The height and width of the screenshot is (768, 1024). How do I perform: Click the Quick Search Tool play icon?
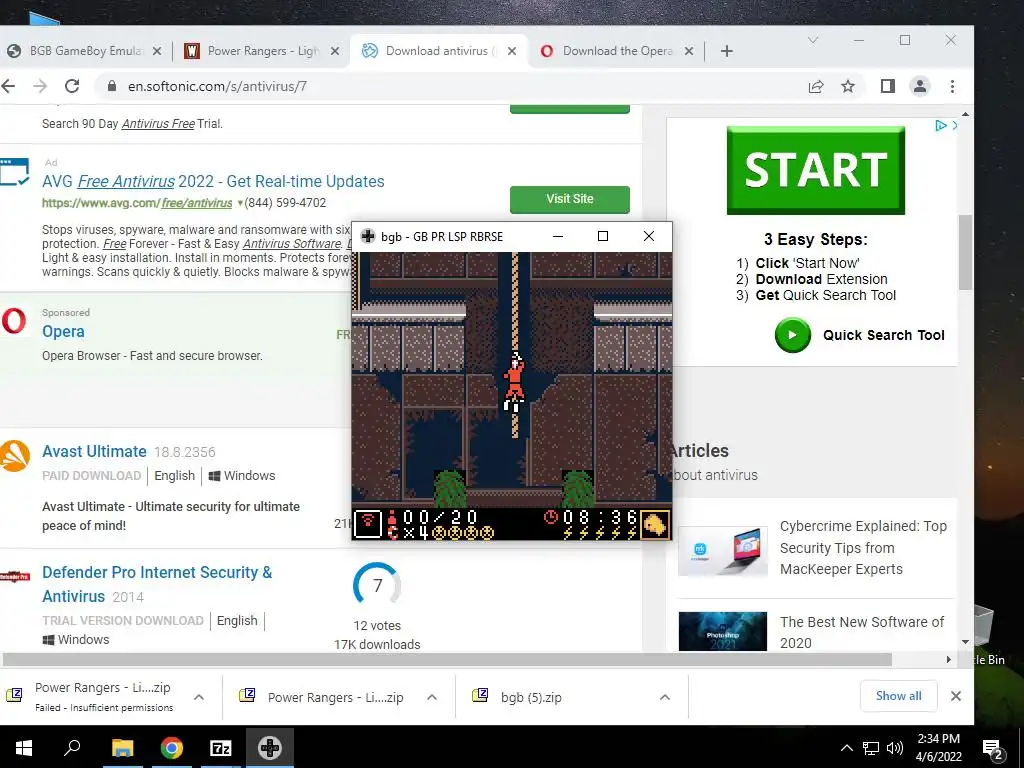[792, 335]
